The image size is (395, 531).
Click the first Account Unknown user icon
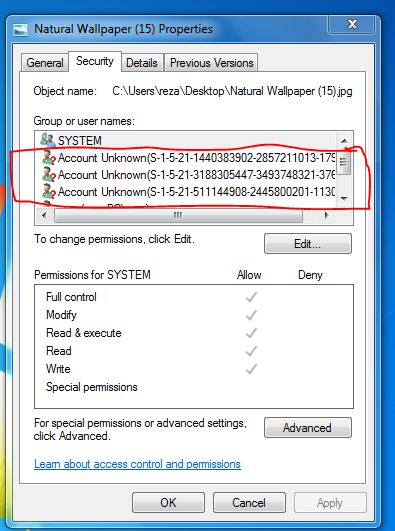tap(48, 158)
